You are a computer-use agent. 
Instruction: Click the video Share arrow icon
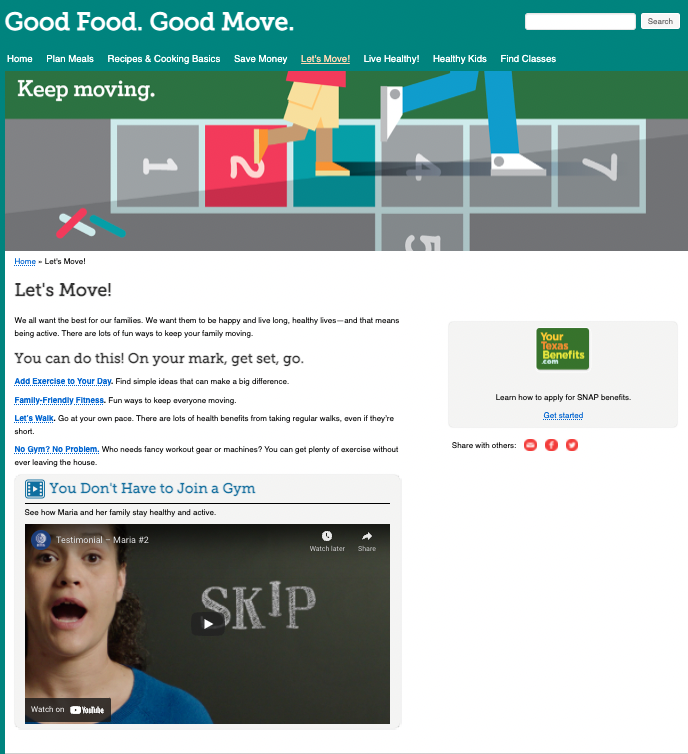pyautogui.click(x=367, y=536)
